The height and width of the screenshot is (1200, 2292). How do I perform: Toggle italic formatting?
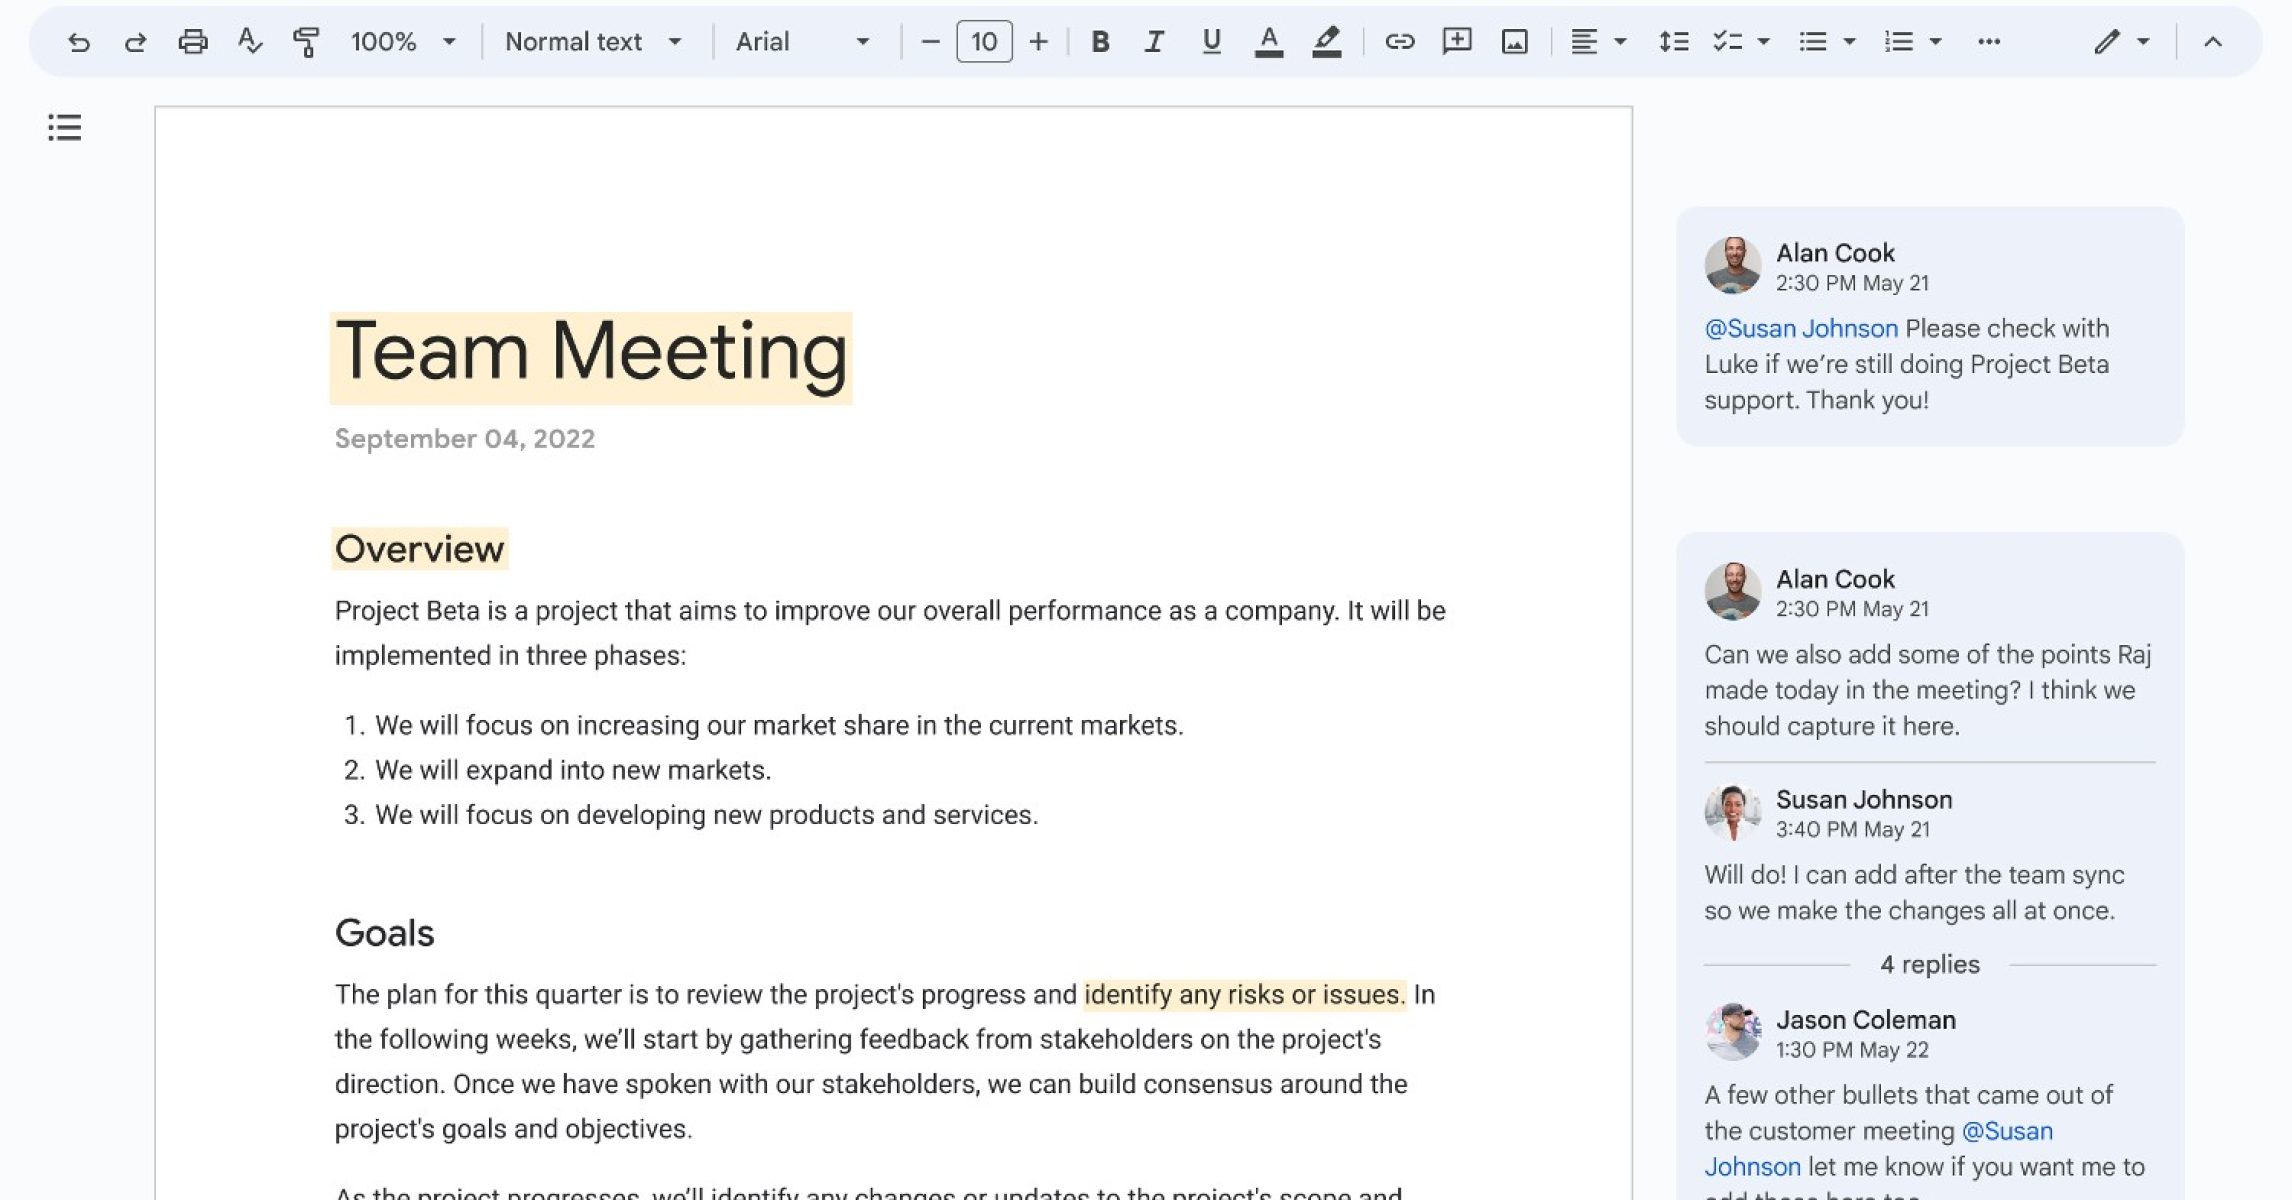tap(1154, 42)
